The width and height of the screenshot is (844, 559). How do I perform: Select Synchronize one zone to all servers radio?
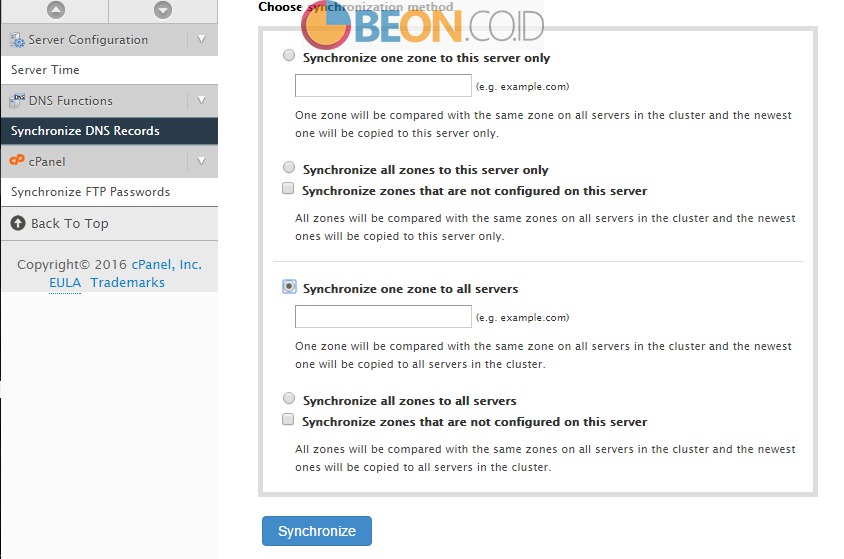[x=289, y=287]
